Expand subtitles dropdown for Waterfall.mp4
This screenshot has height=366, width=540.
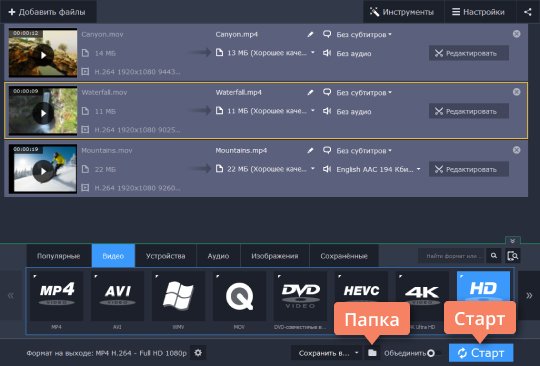click(x=364, y=93)
